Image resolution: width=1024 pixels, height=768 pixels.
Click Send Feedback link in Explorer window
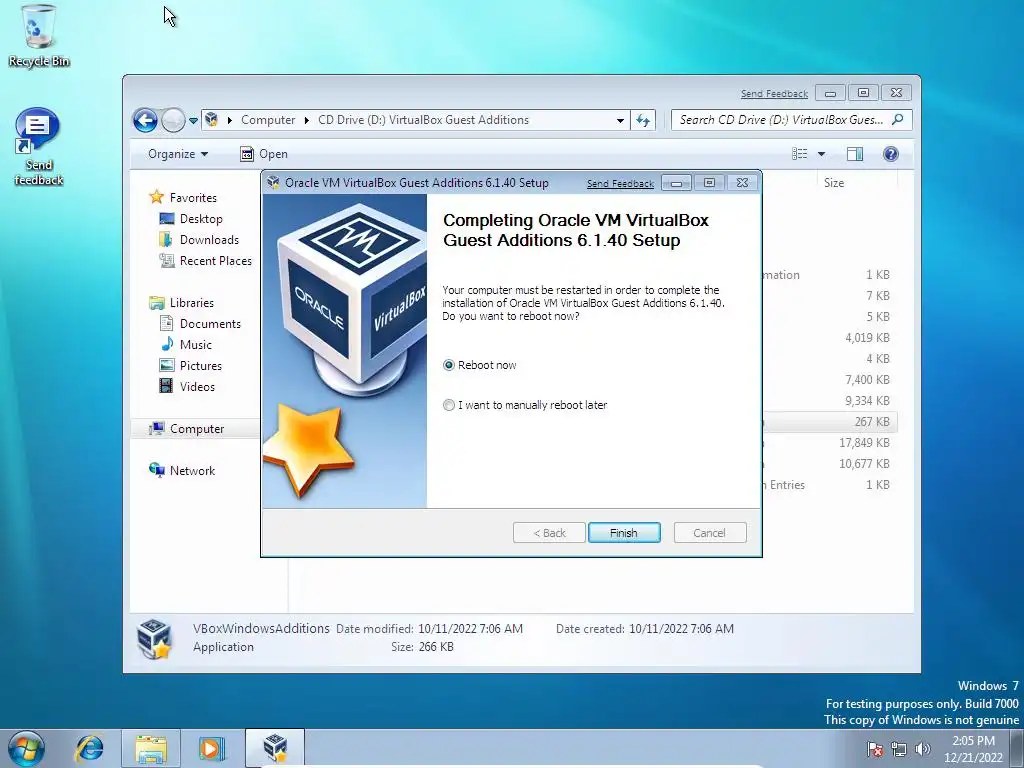point(774,93)
